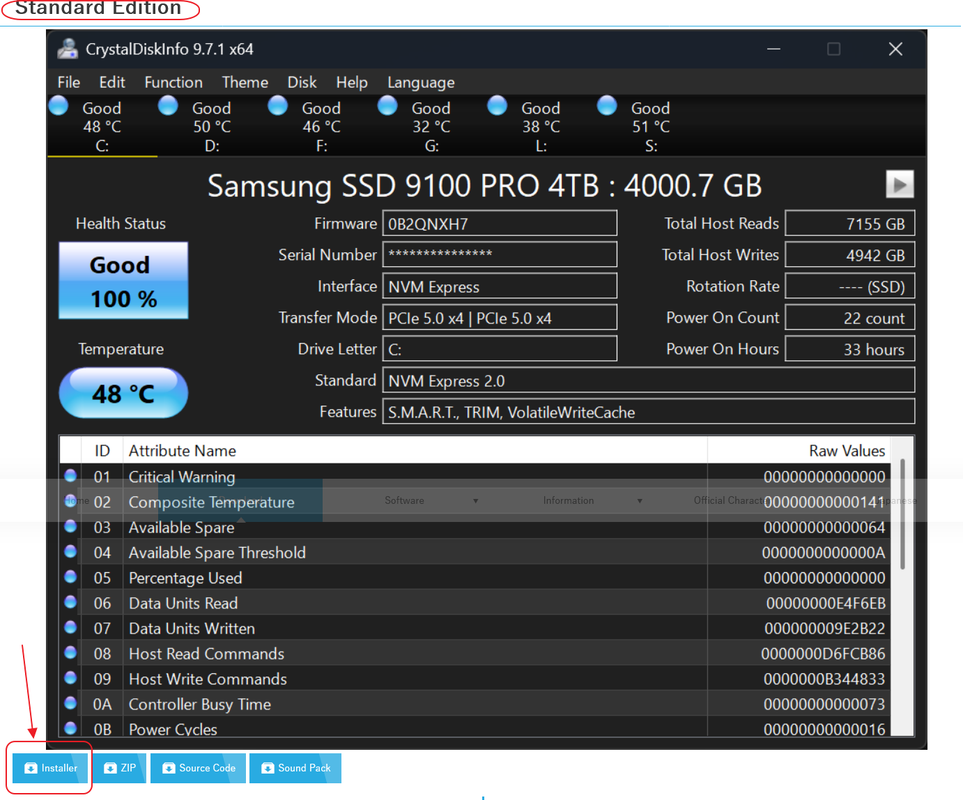Viewport: 963px width, 800px height.
Task: Click the Attribute Name column header
Action: click(x=415, y=451)
